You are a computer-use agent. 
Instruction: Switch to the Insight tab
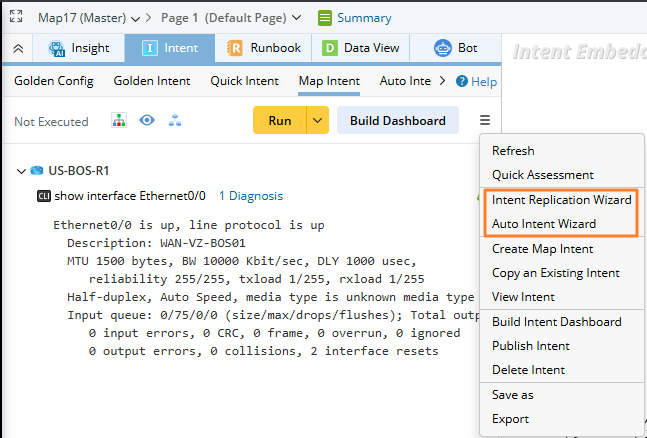point(78,48)
